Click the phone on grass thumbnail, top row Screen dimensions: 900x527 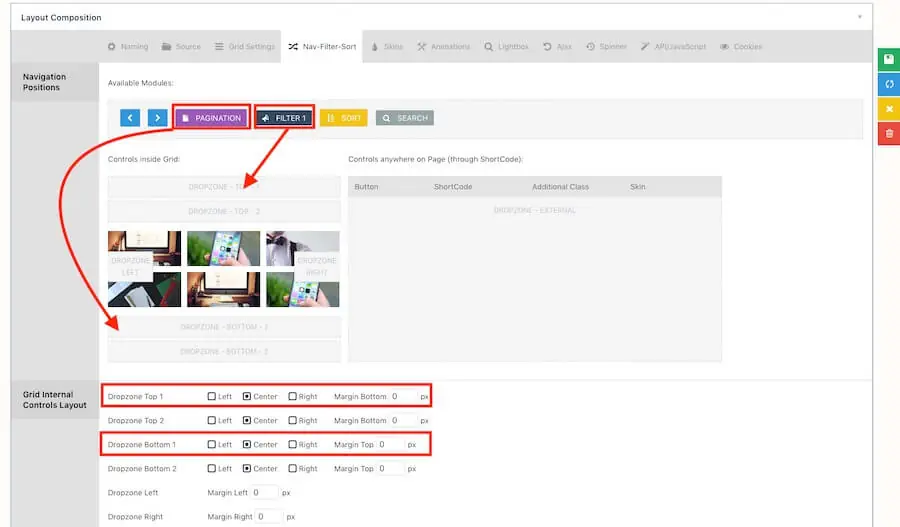pyautogui.click(x=223, y=249)
